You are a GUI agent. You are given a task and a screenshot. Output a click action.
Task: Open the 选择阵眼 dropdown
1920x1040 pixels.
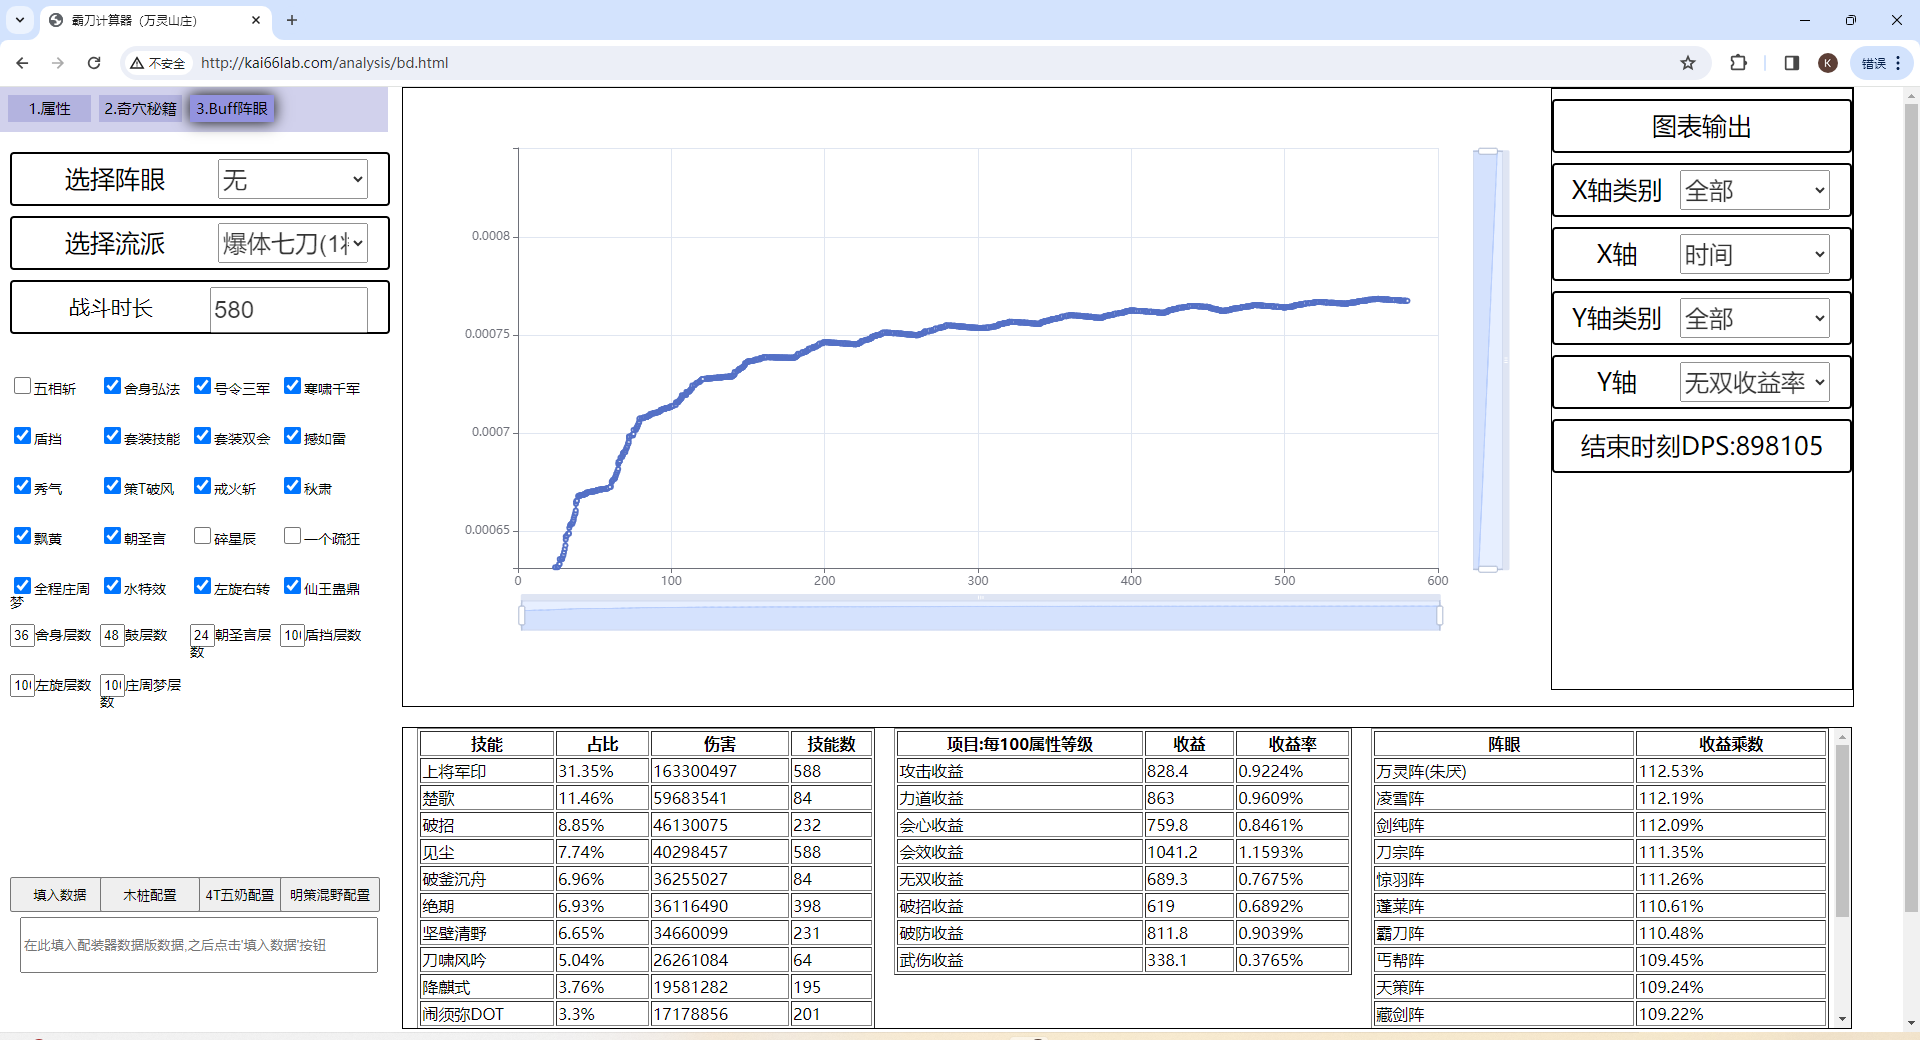(292, 180)
